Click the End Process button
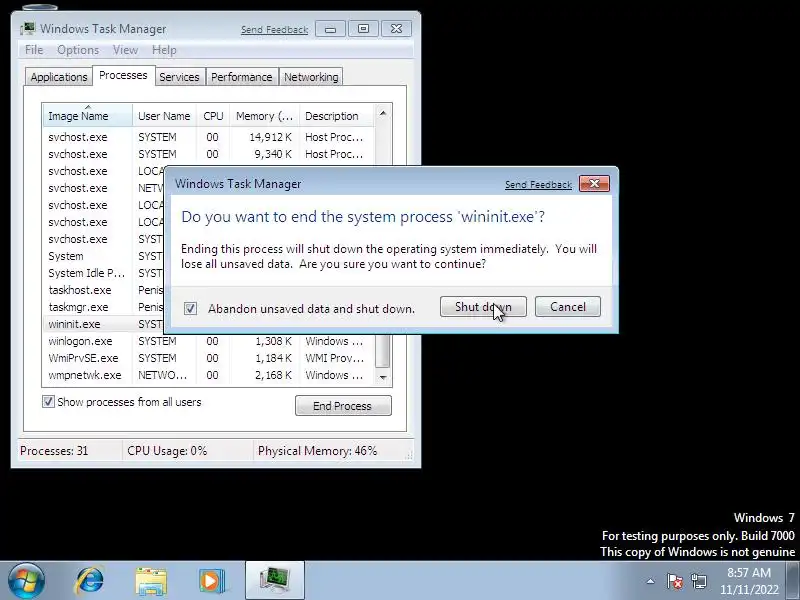Screen dimensions: 800x600 tap(343, 406)
